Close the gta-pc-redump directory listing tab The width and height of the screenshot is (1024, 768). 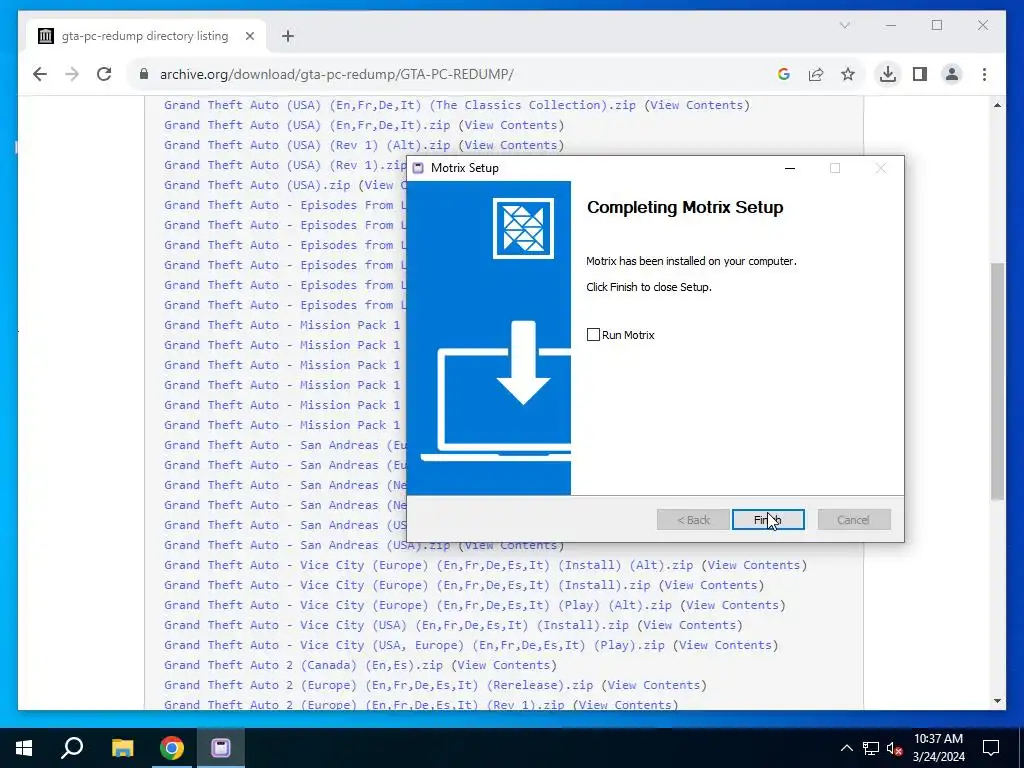249,36
